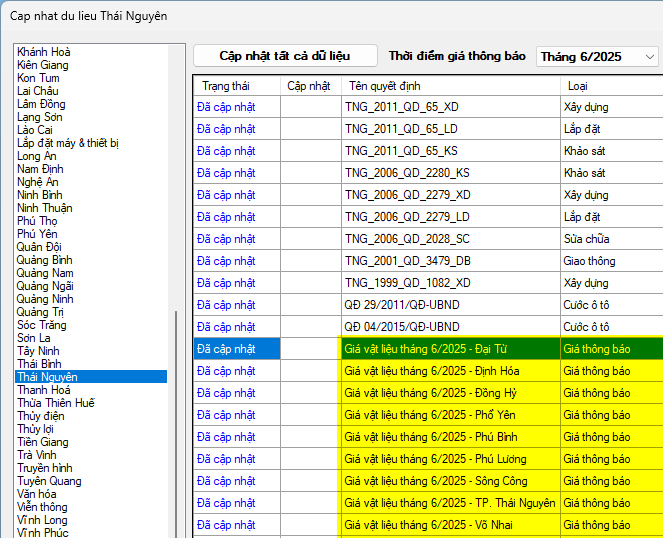Click the highlighted 'Thái Nguyên' entry

tap(91, 377)
